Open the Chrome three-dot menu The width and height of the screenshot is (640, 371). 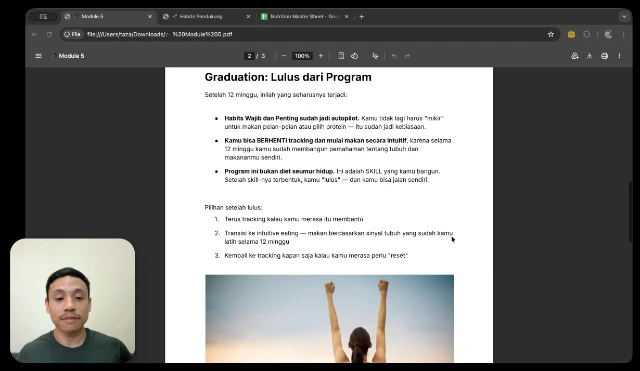(x=623, y=34)
